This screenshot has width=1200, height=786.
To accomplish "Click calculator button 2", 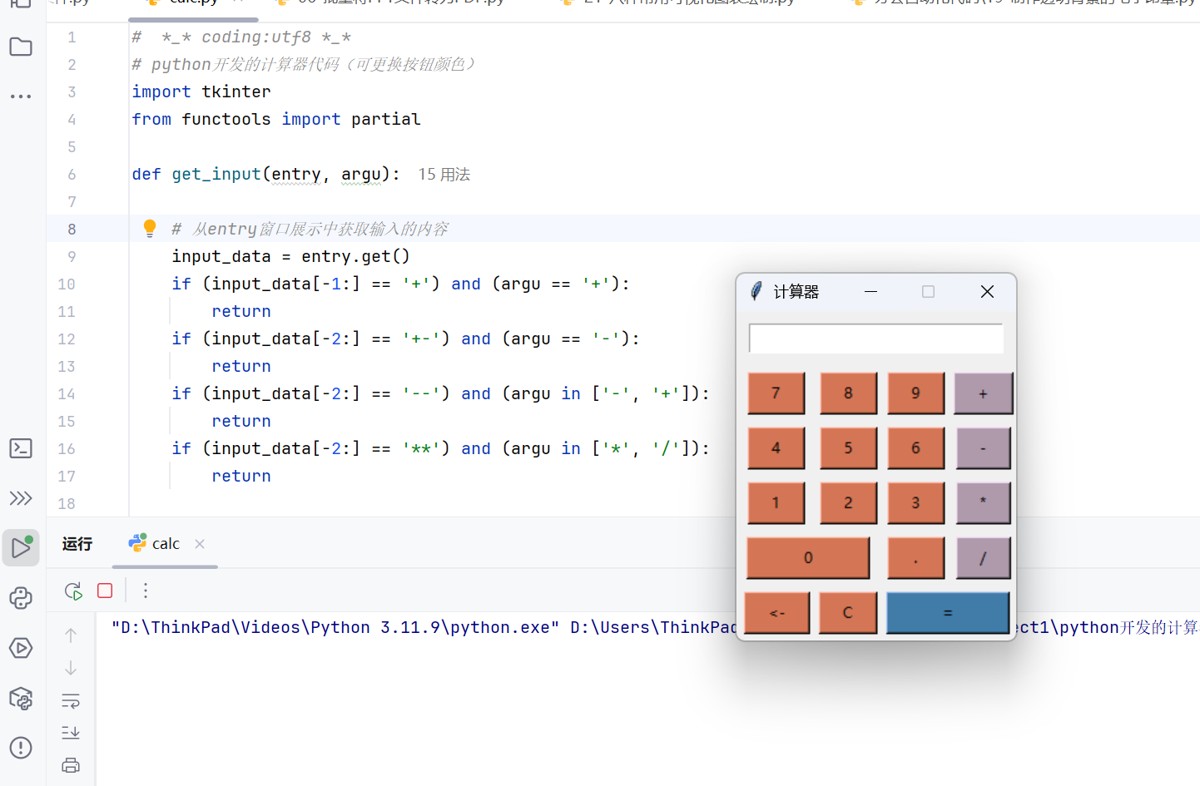I will point(848,503).
